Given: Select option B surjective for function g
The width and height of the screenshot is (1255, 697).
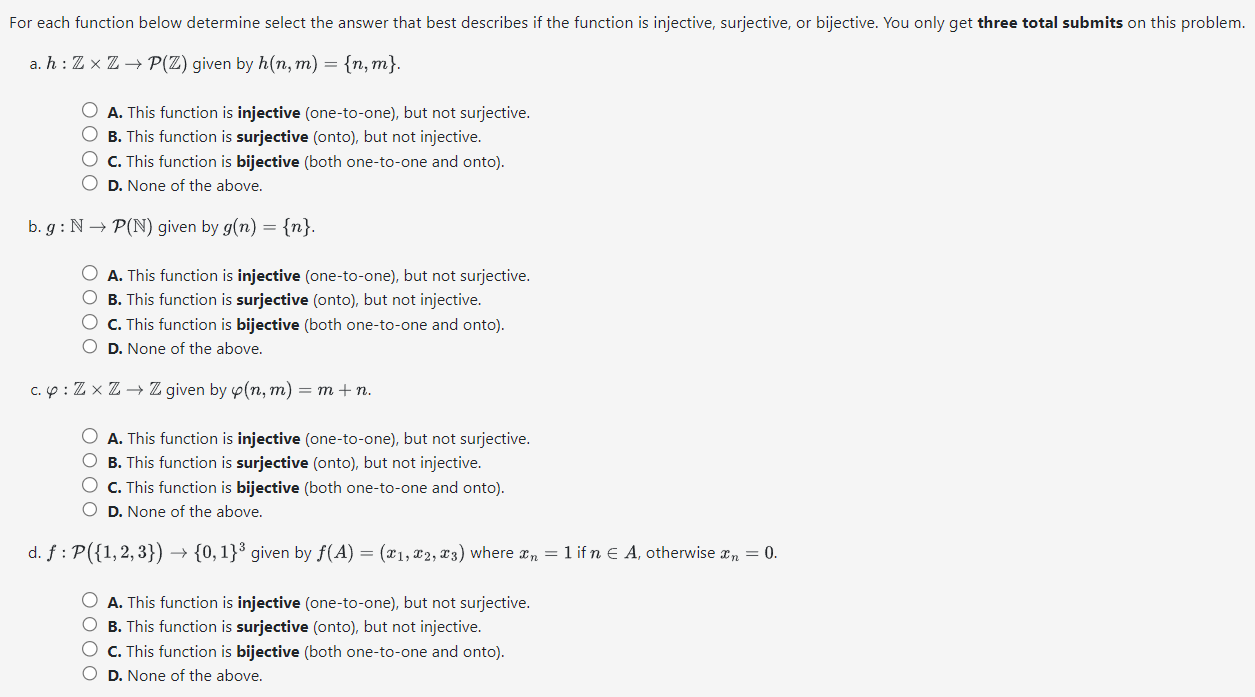Looking at the screenshot, I should tap(89, 297).
